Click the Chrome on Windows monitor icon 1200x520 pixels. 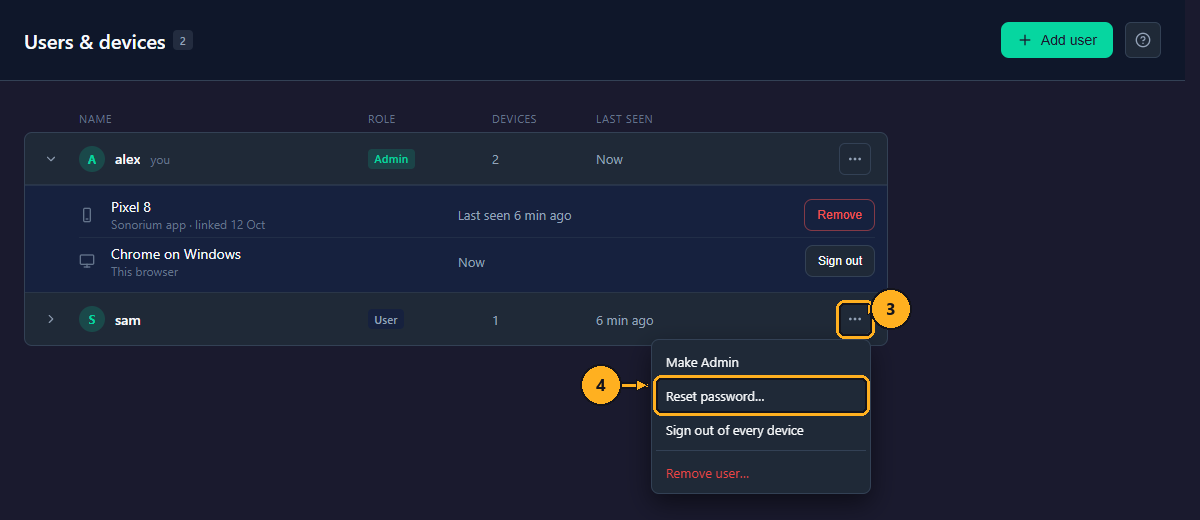point(87,261)
